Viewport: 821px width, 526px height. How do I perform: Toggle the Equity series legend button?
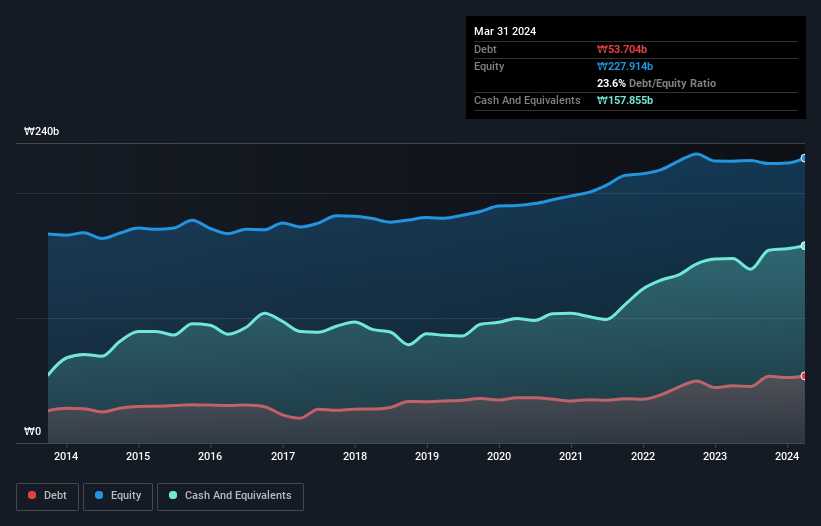pos(118,496)
